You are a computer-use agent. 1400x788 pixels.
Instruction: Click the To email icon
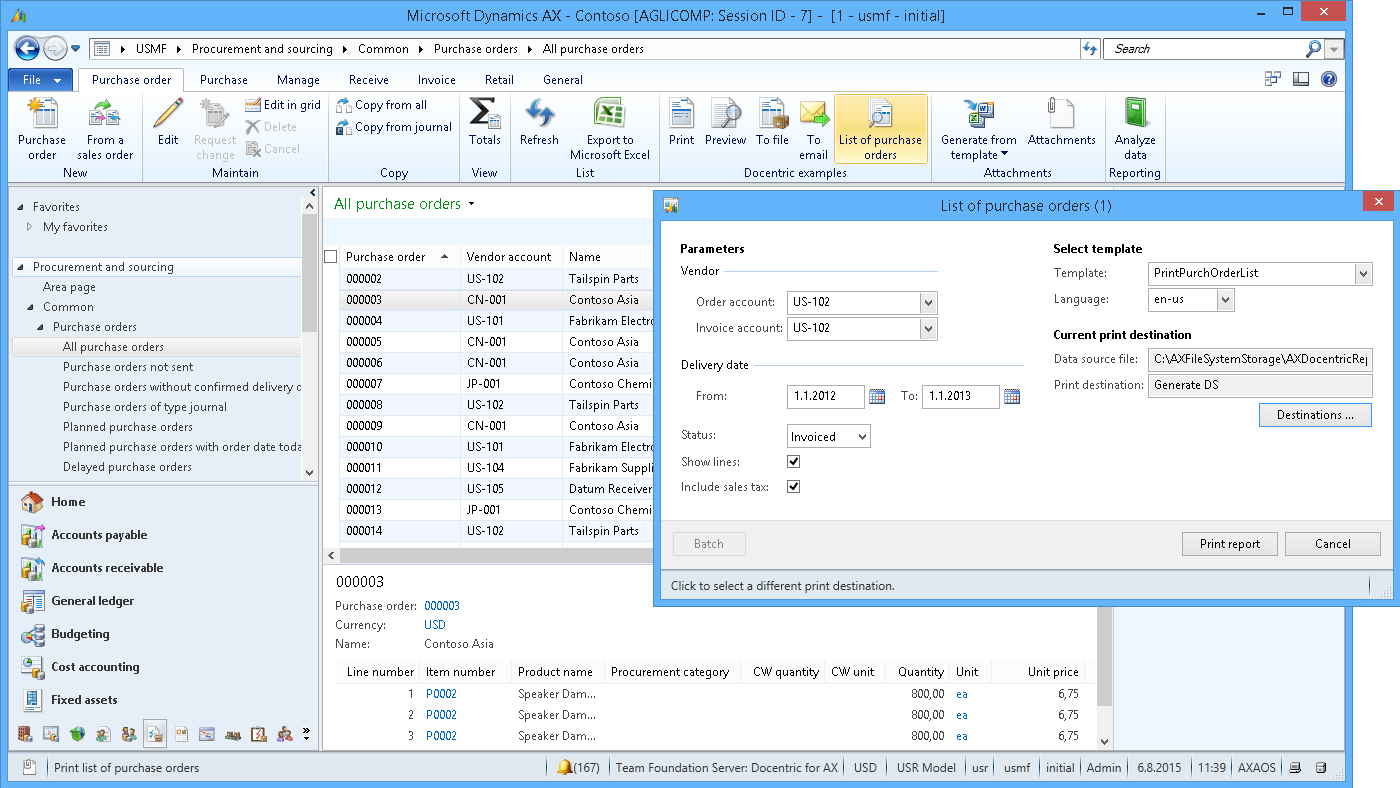pos(814,113)
